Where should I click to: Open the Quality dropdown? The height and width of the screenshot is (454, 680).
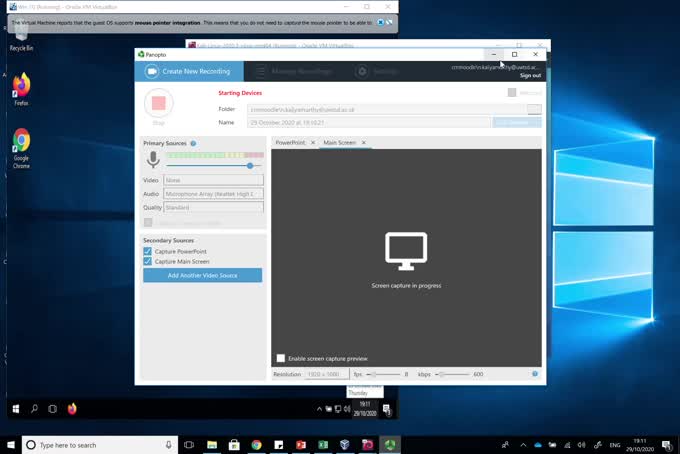point(214,207)
